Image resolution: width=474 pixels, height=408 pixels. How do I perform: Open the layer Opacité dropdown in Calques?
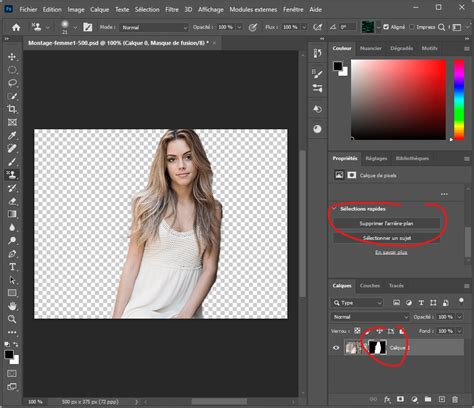tap(459, 317)
